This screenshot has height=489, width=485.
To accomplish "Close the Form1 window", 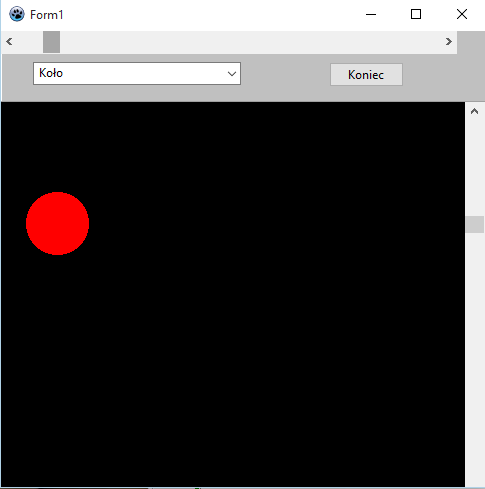I will pyautogui.click(x=462, y=14).
